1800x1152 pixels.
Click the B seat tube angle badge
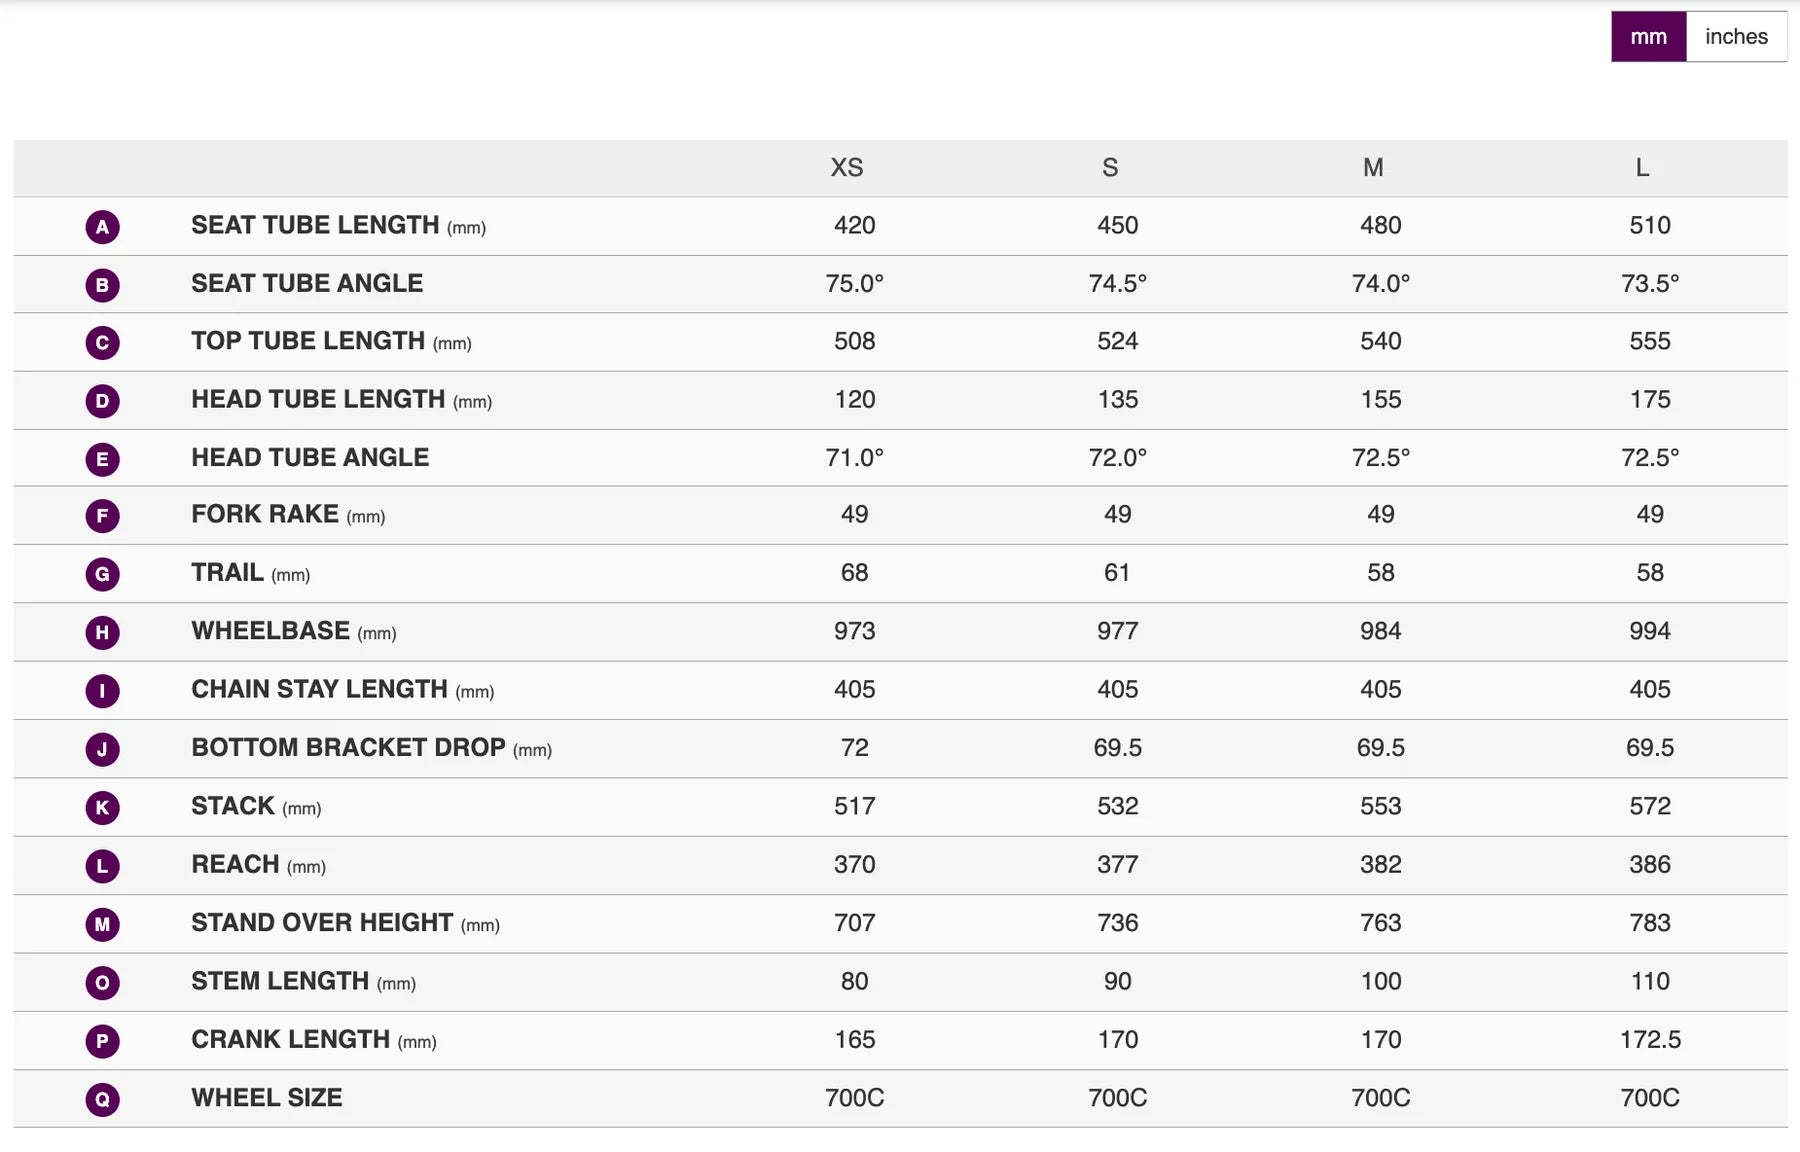click(x=102, y=285)
